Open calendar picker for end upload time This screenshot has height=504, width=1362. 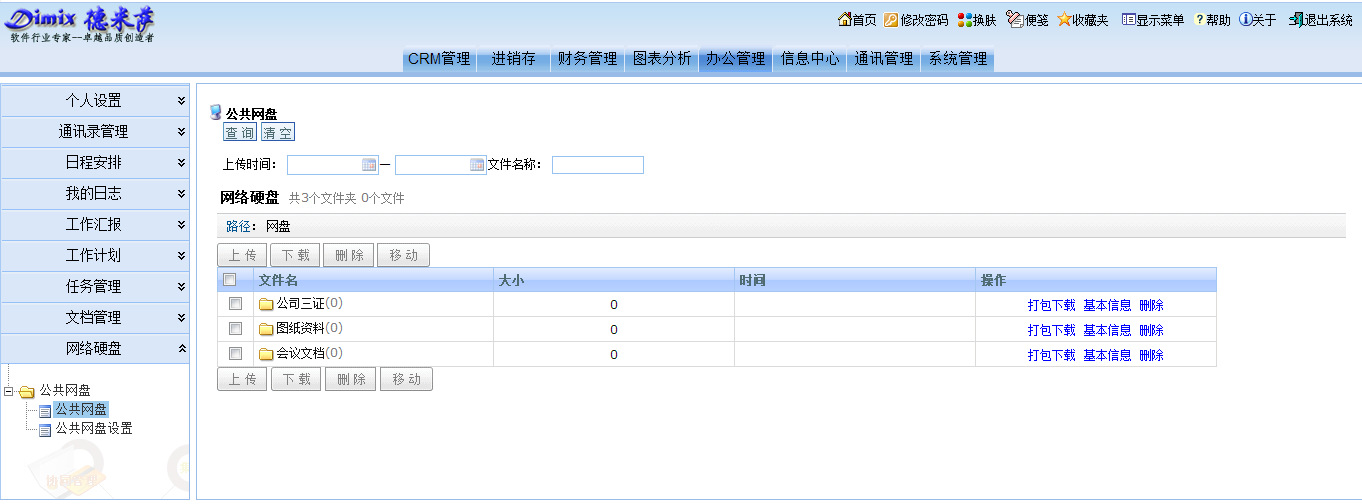point(477,165)
